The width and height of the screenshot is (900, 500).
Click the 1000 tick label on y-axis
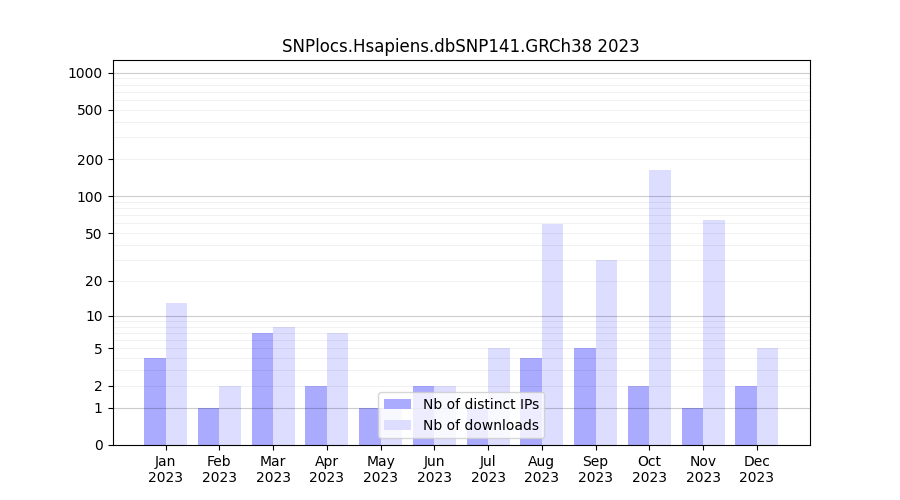pos(85,73)
